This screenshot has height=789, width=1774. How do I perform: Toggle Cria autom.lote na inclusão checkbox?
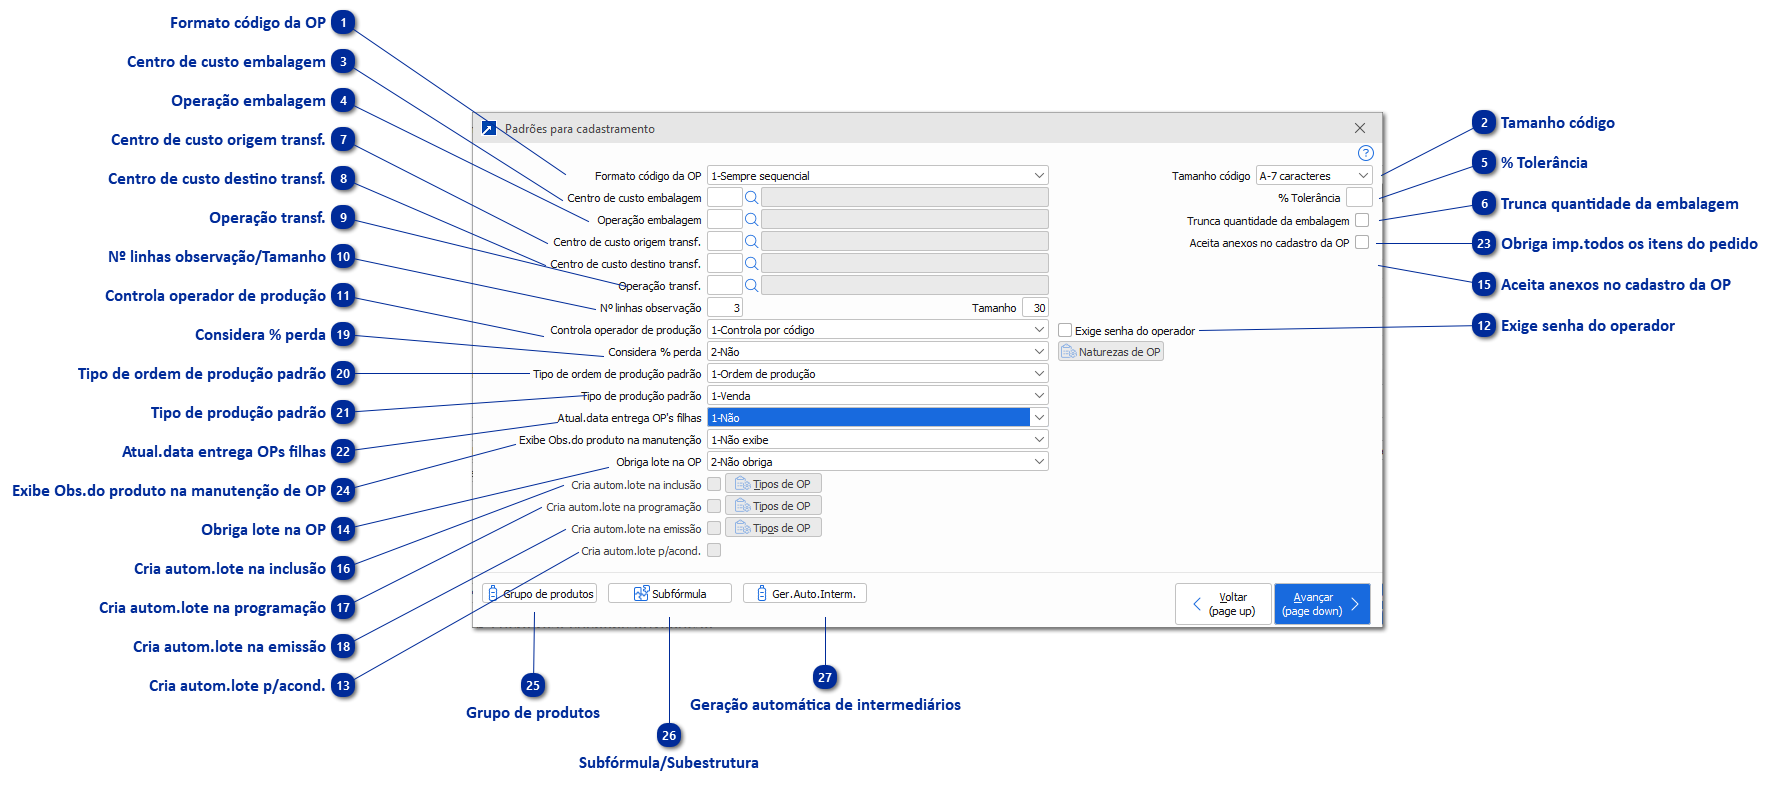(714, 484)
